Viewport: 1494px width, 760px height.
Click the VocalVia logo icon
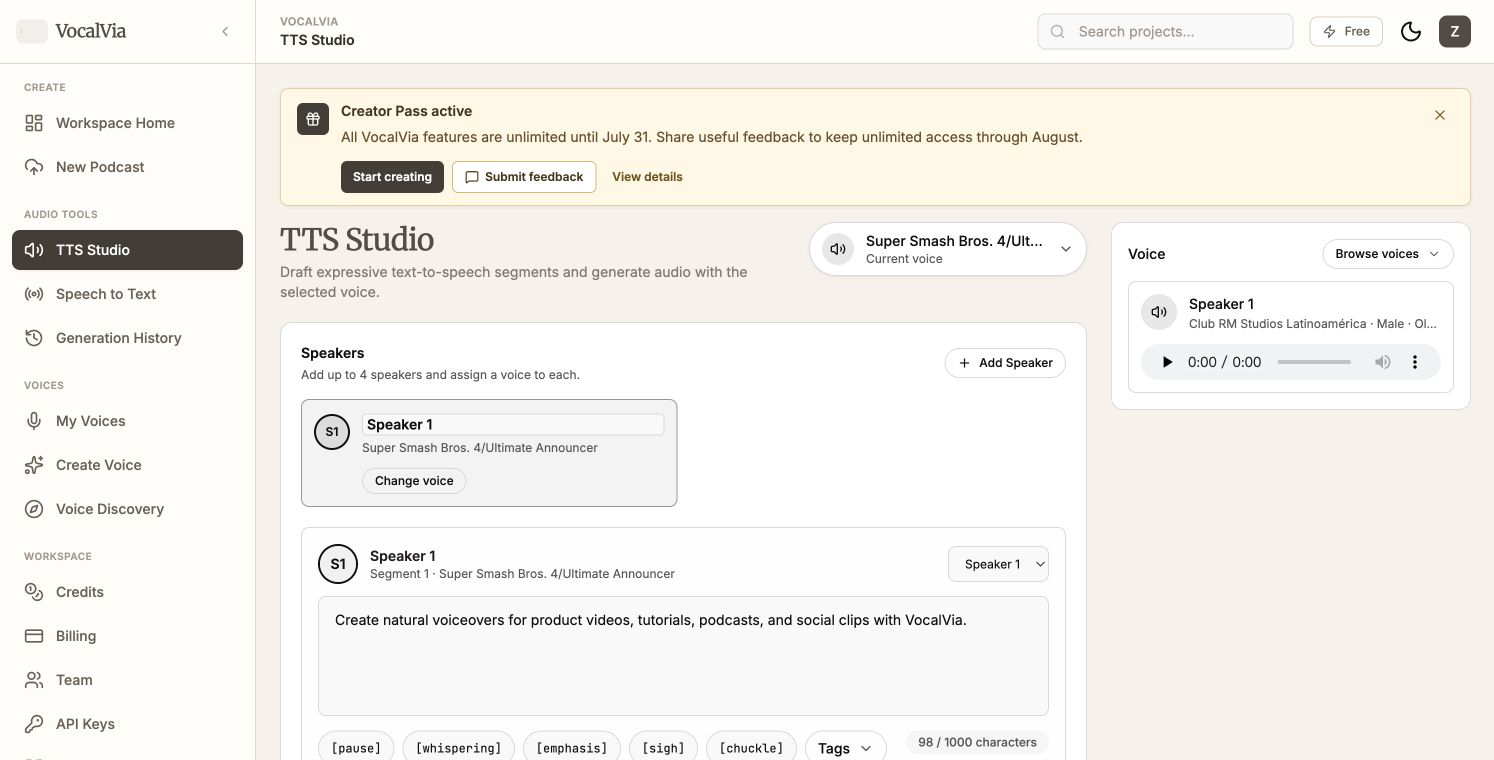pyautogui.click(x=32, y=31)
